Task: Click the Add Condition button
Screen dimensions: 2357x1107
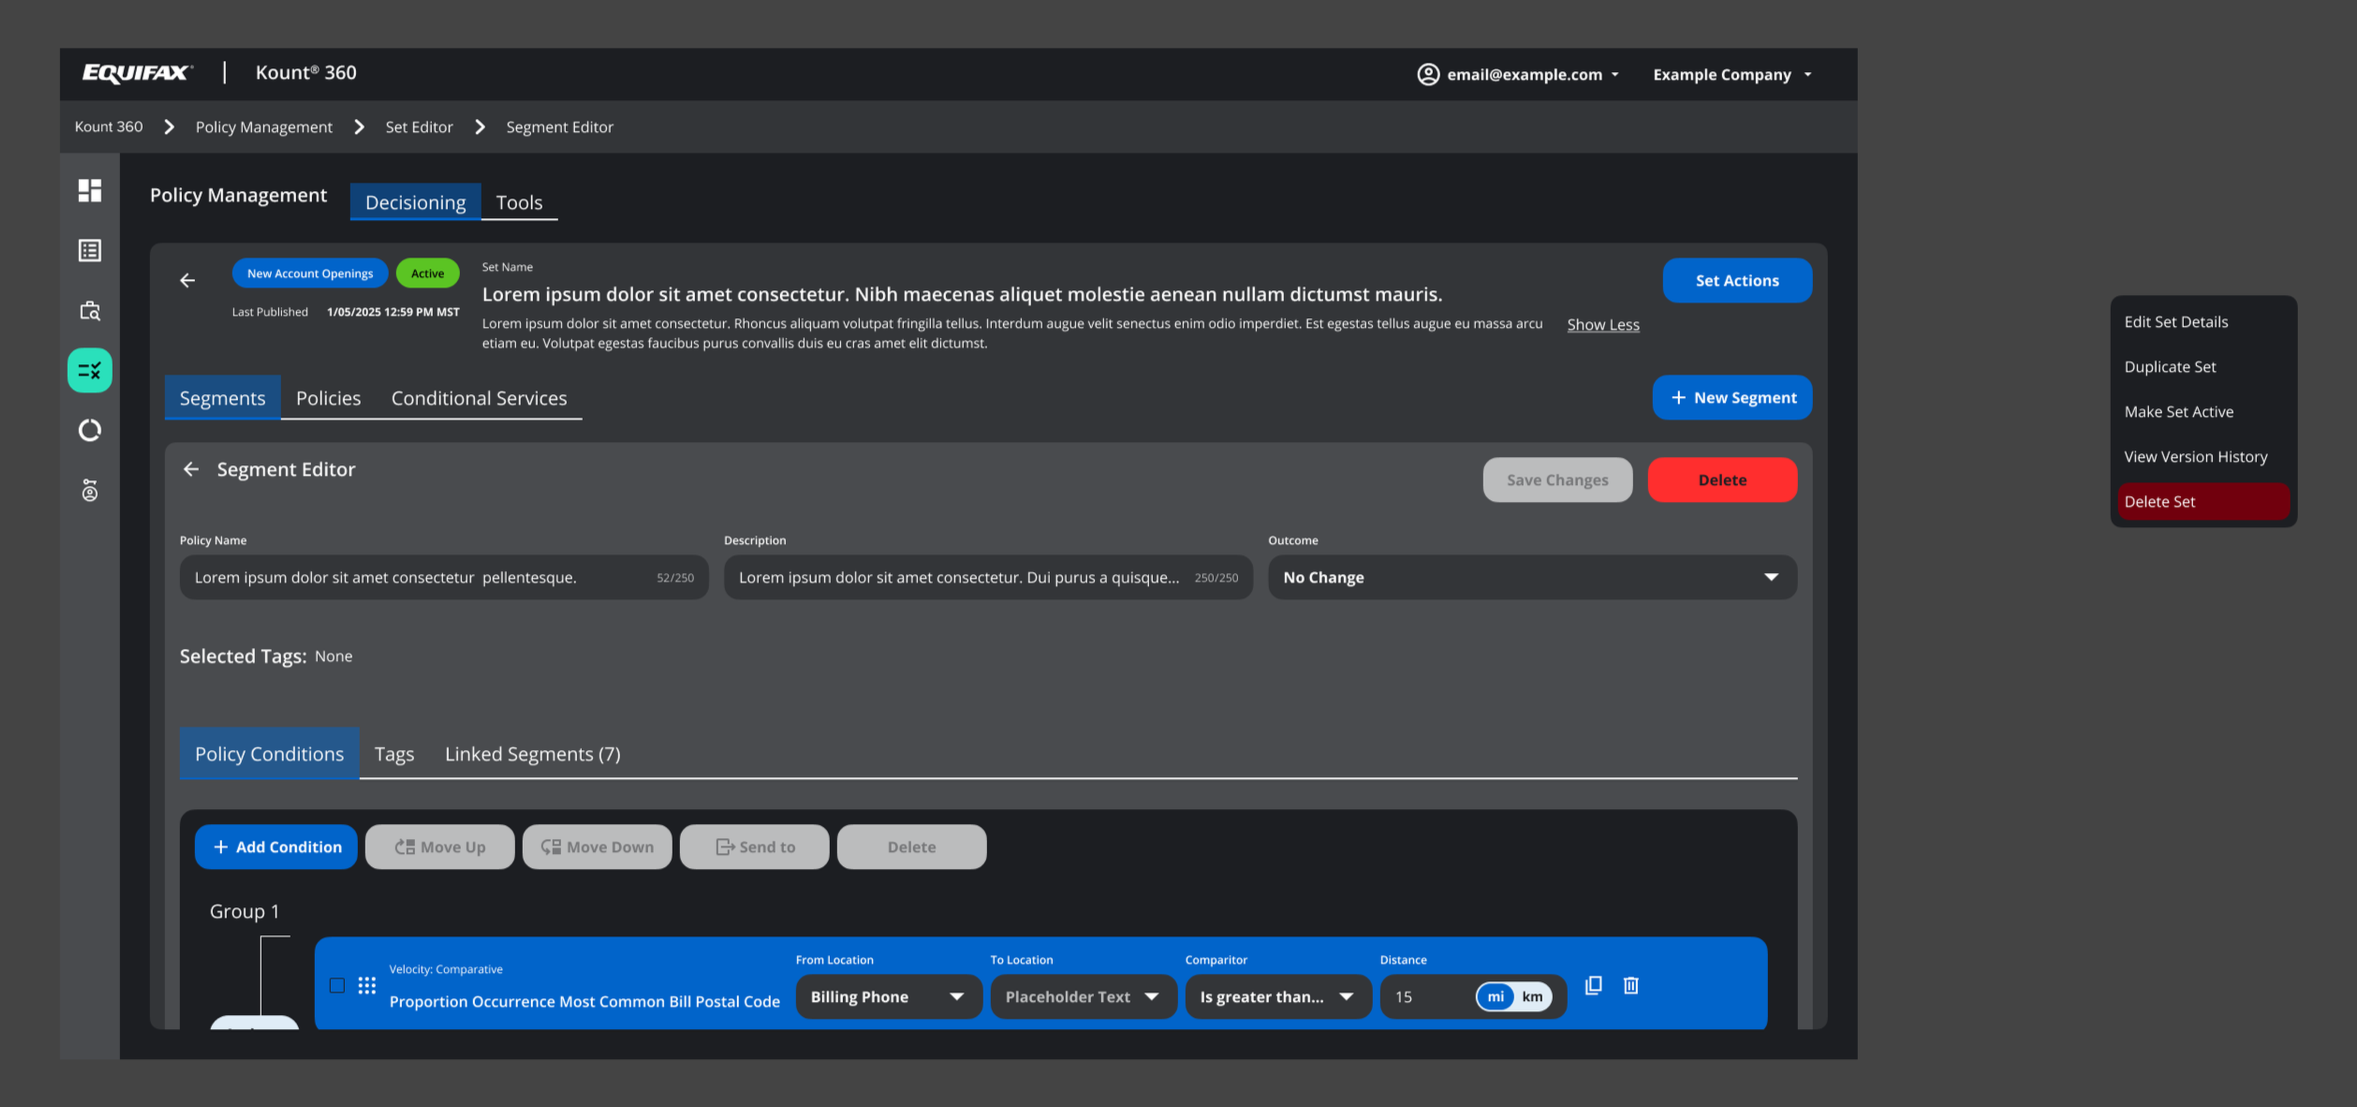Action: pyautogui.click(x=276, y=847)
